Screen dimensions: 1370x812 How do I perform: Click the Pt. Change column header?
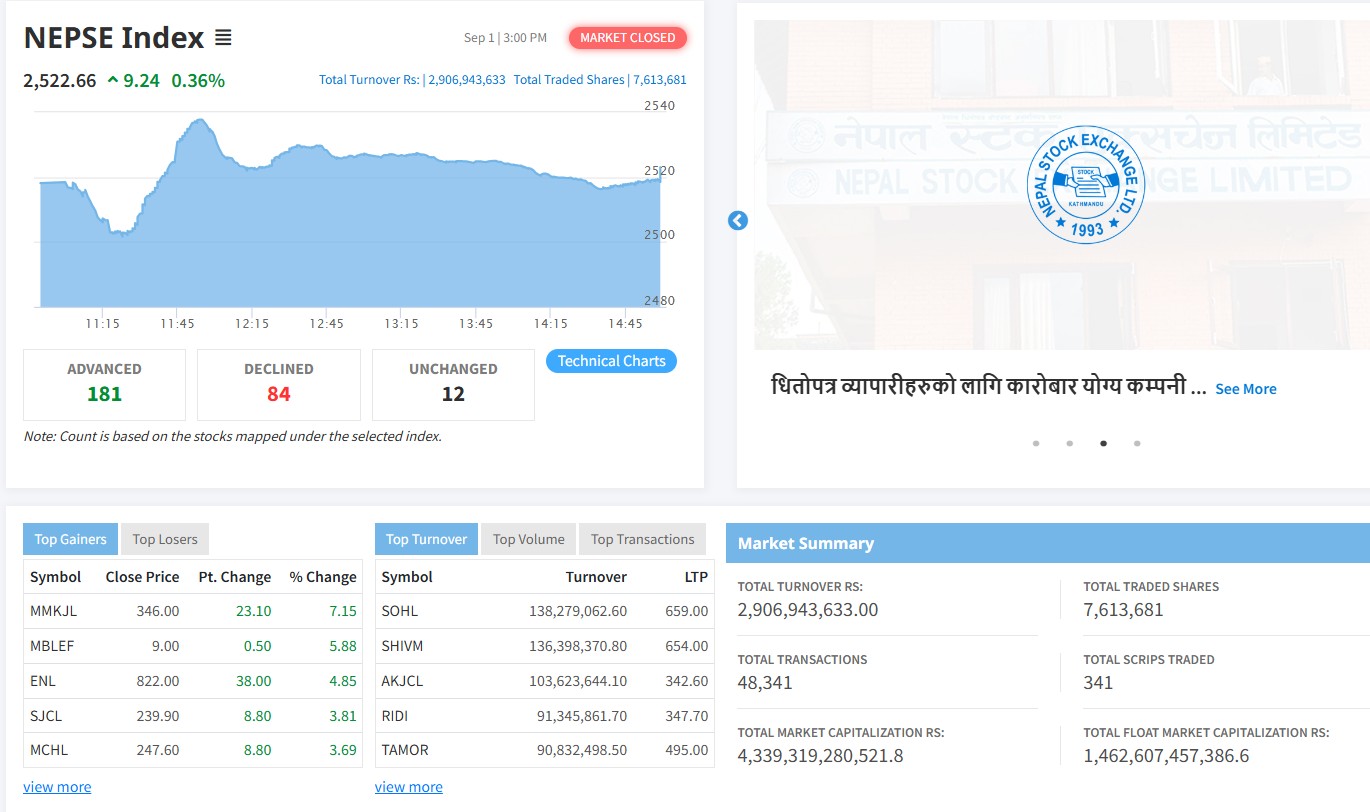click(235, 577)
